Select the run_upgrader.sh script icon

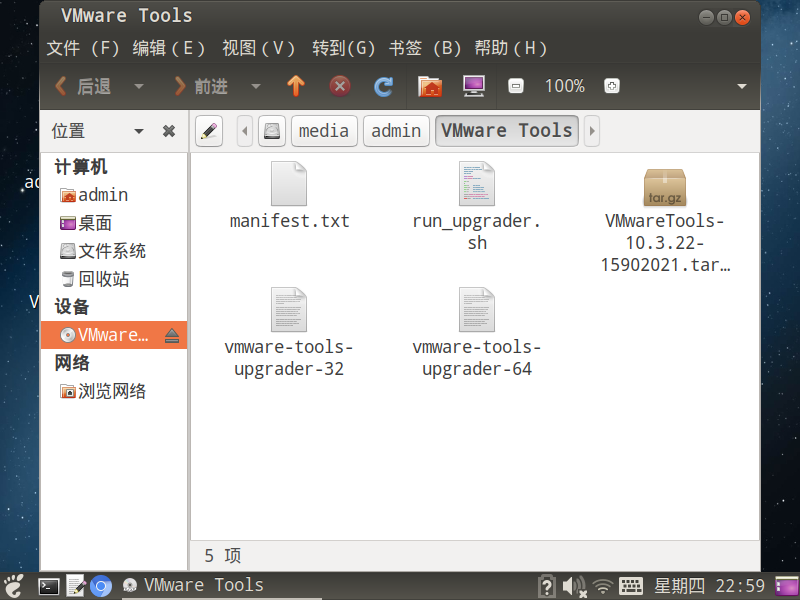click(x=477, y=184)
